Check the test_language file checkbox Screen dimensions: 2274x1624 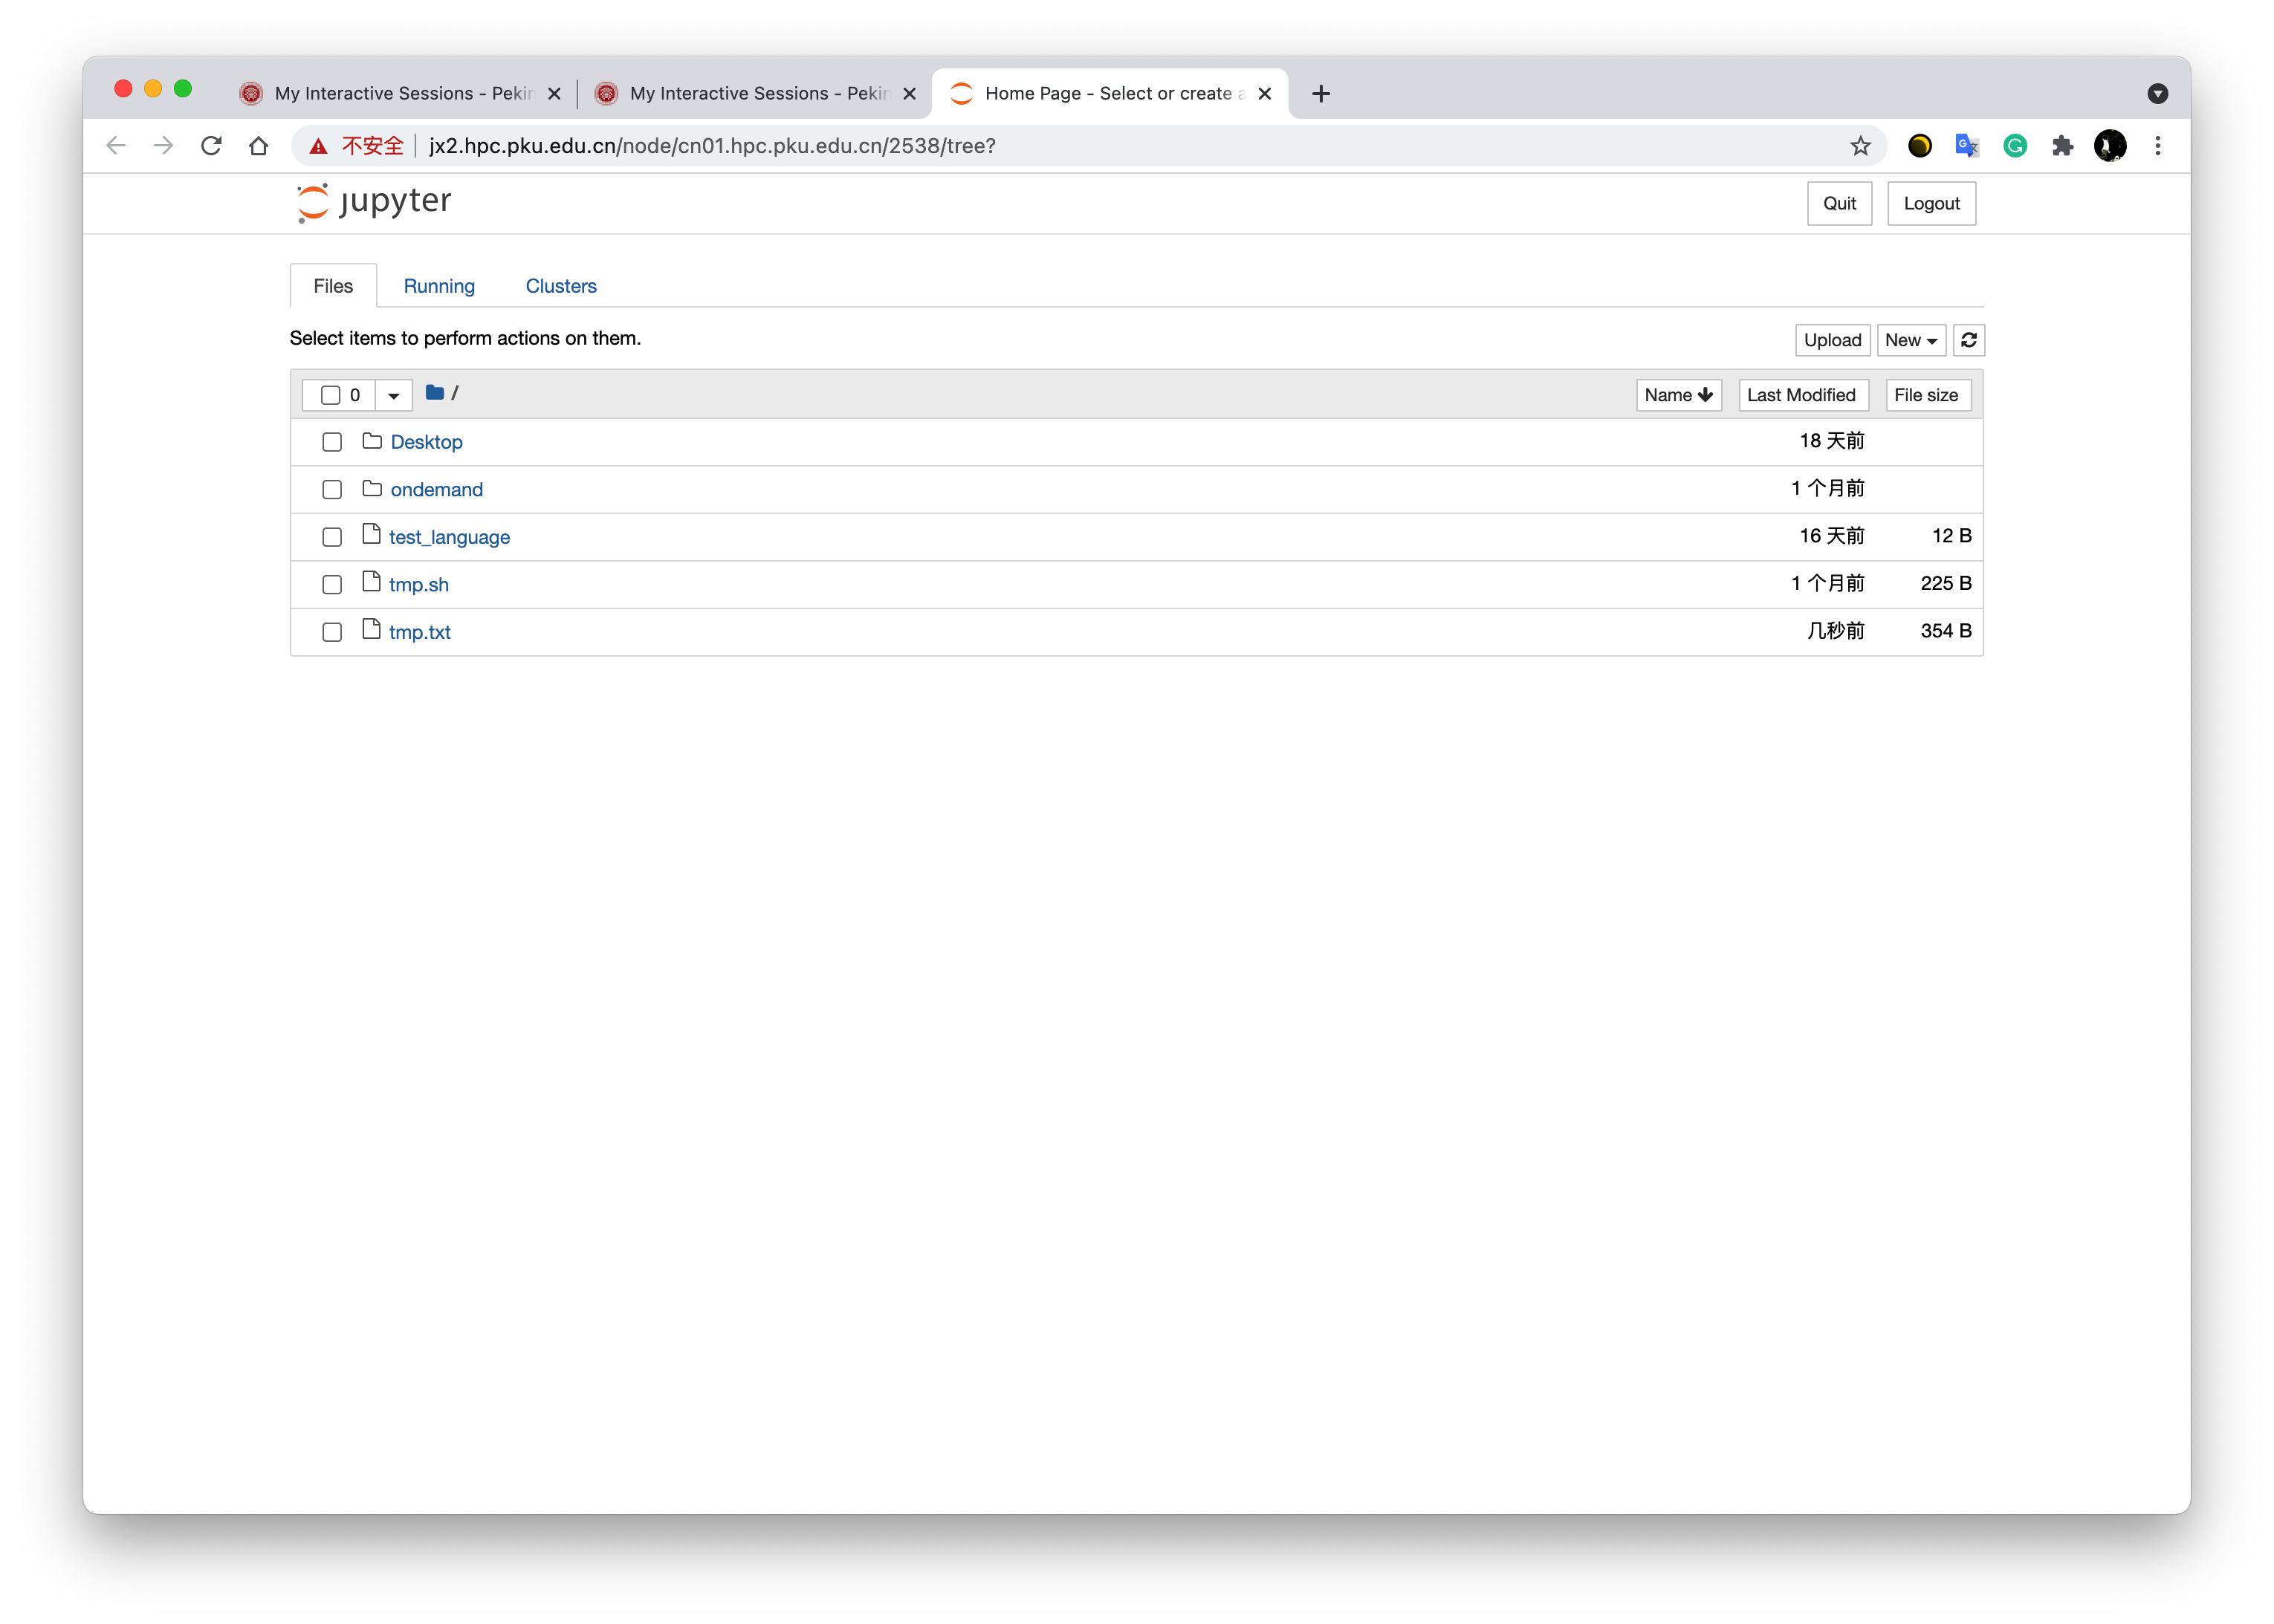point(332,537)
